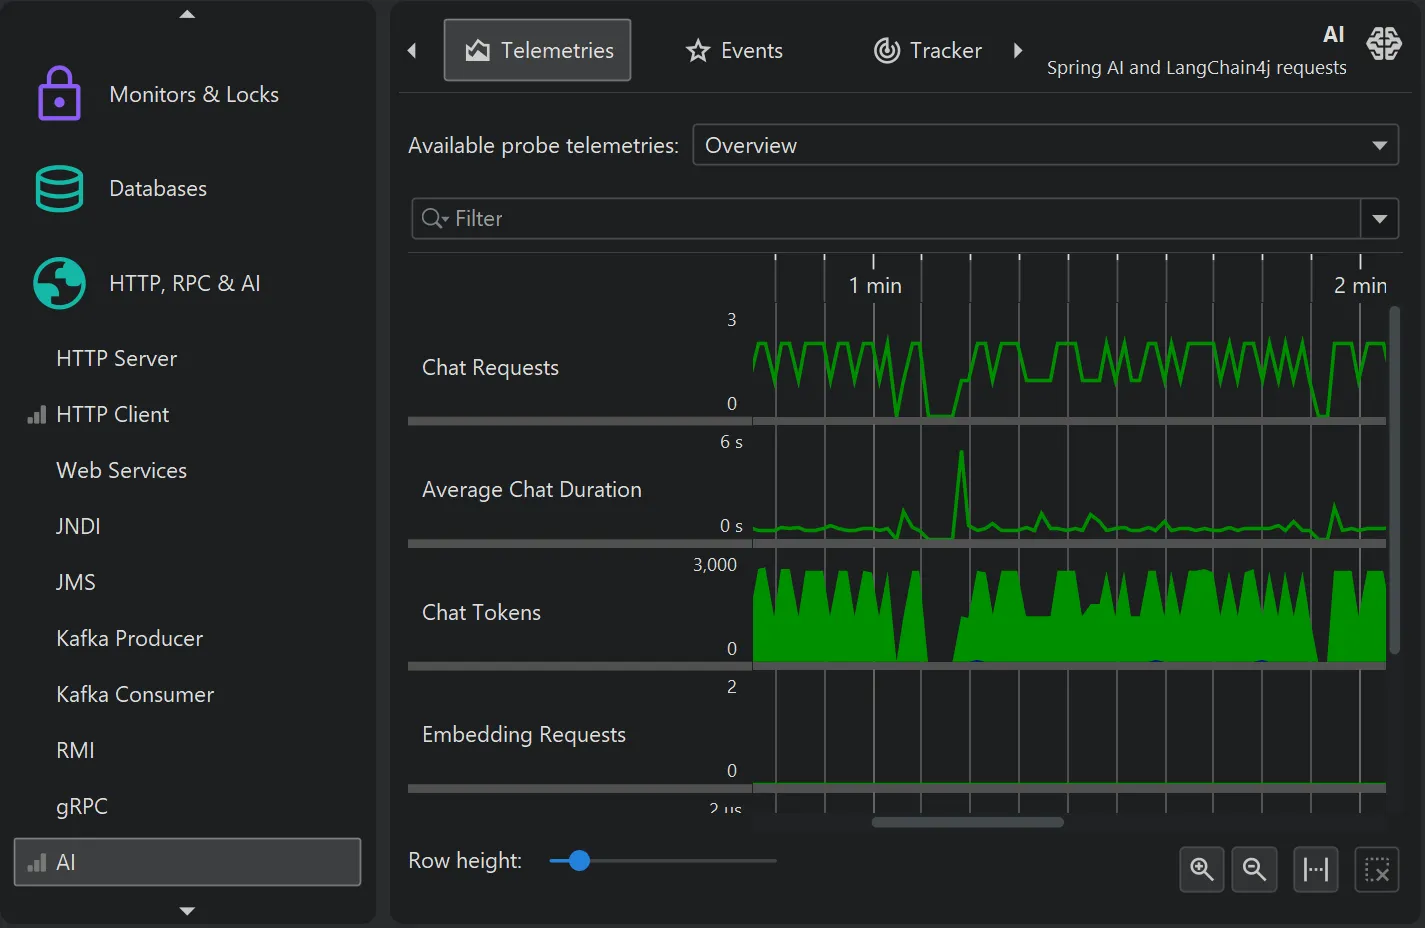Select the Telemetries tab

click(x=538, y=50)
